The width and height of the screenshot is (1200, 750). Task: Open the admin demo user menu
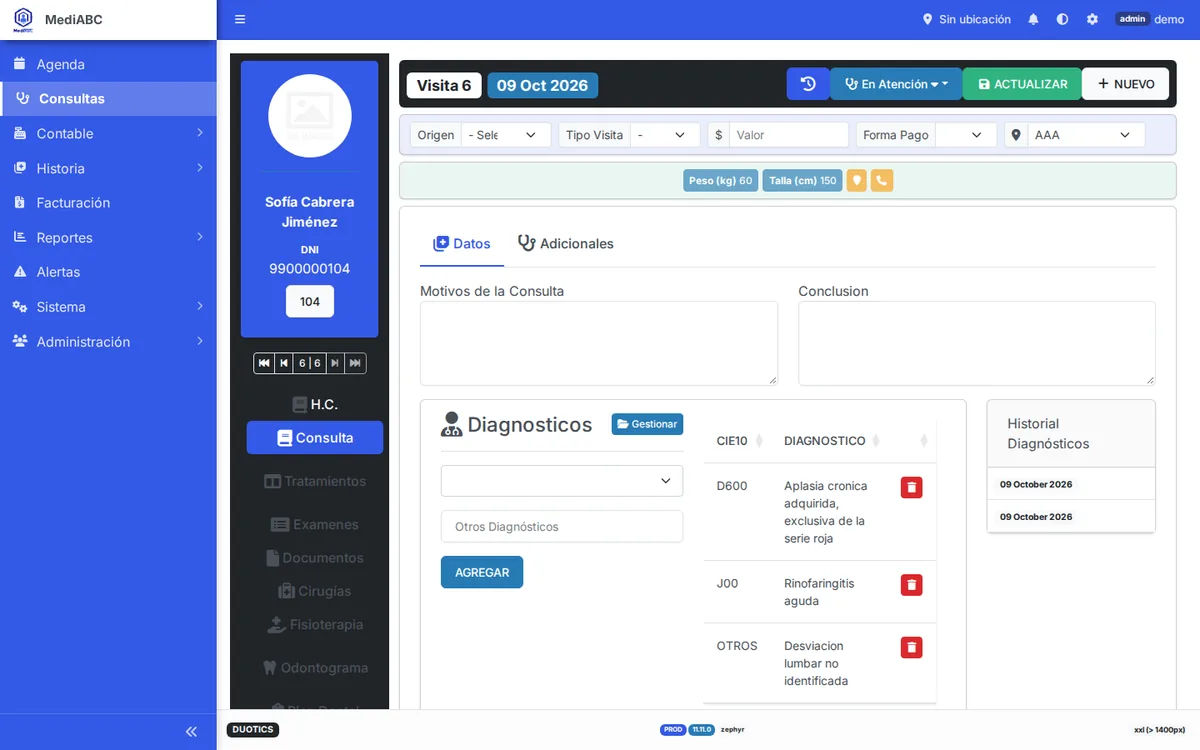pyautogui.click(x=1150, y=19)
